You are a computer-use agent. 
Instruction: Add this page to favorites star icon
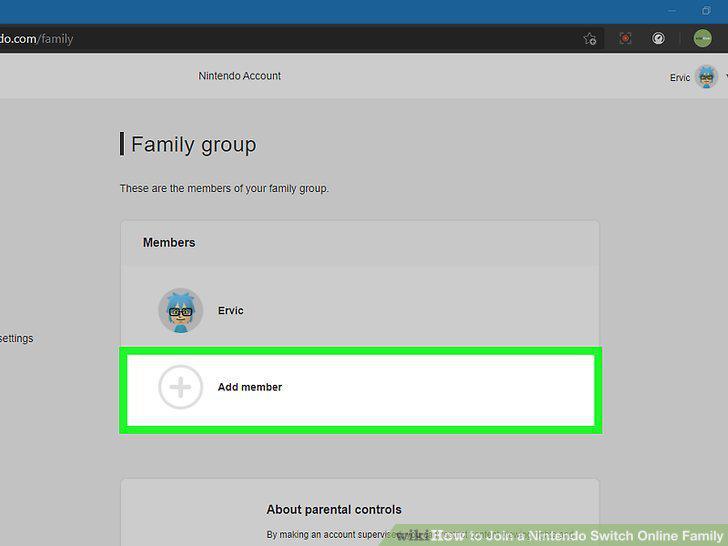tap(590, 39)
